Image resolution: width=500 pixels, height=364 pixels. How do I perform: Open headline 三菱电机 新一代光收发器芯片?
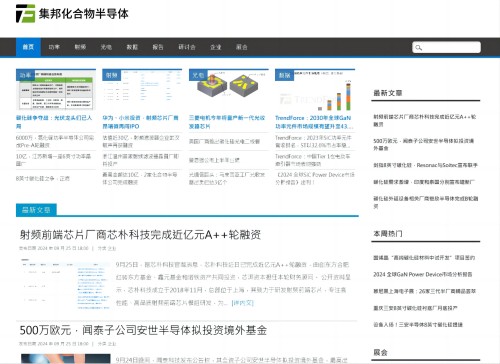pos(227,122)
